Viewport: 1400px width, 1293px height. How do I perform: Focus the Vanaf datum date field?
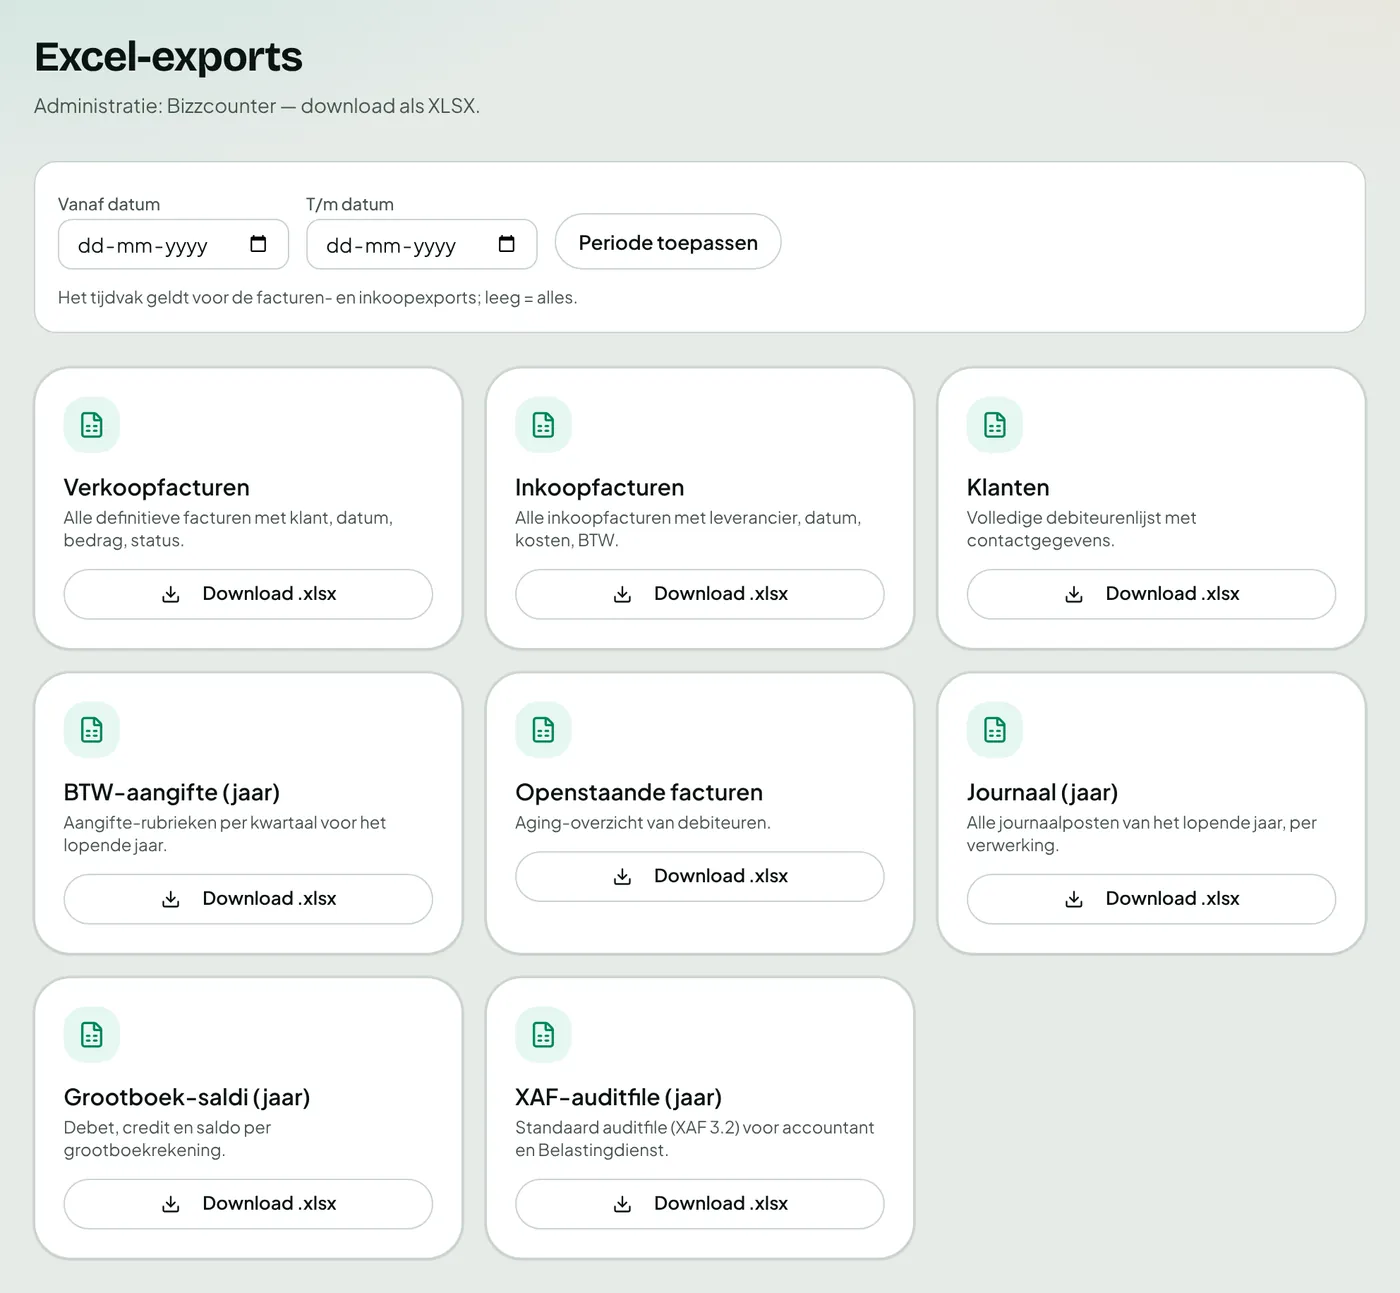(173, 245)
